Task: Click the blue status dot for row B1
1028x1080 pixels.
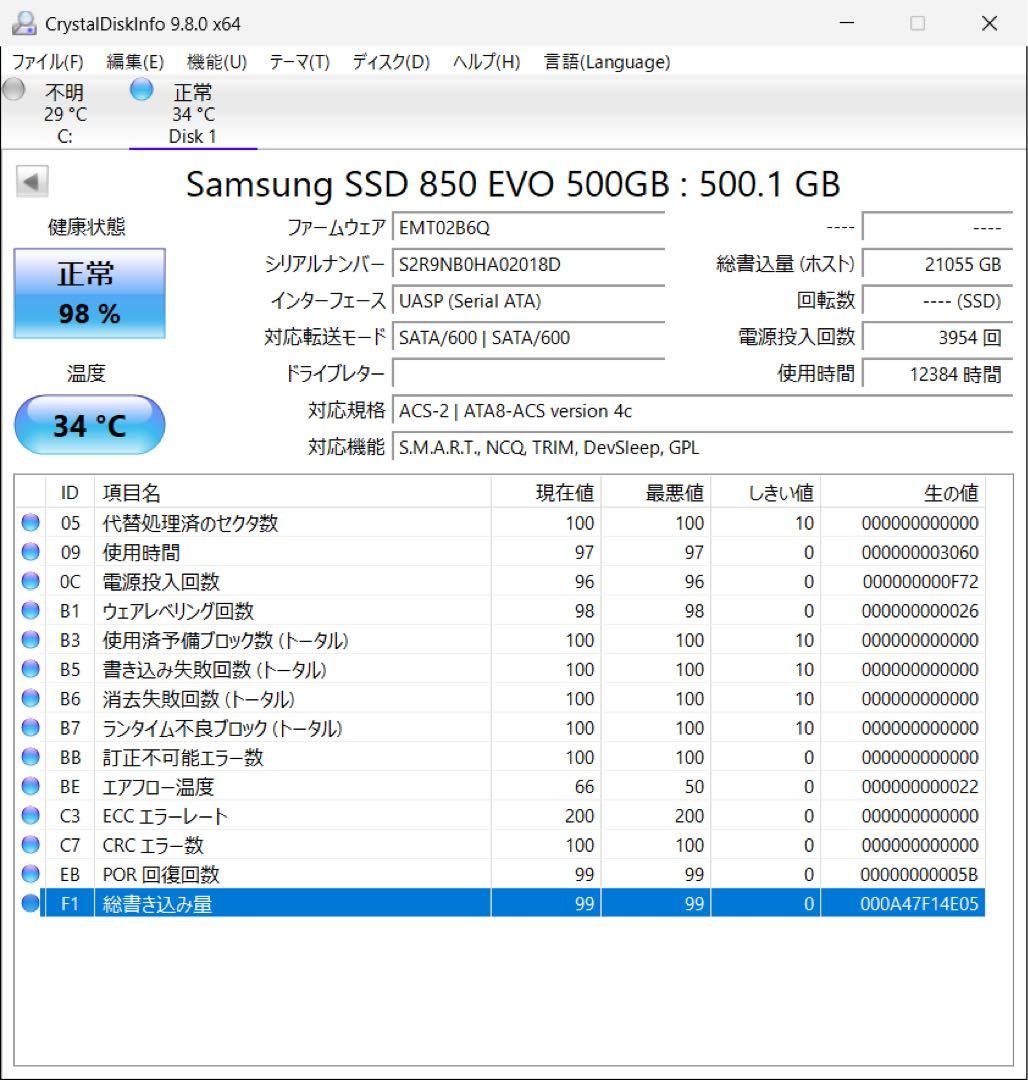Action: pyautogui.click(x=30, y=610)
